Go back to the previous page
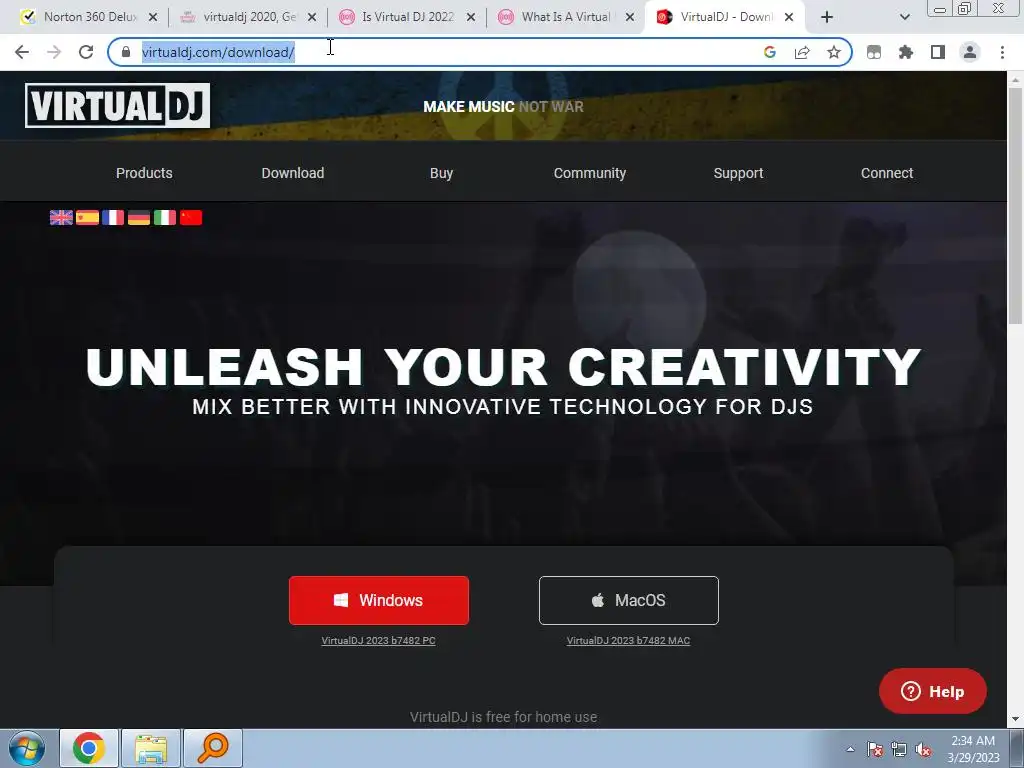1024x768 pixels. [x=22, y=52]
